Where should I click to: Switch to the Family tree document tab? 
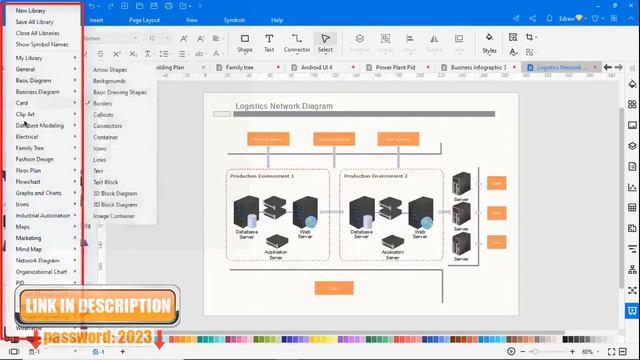[x=240, y=67]
